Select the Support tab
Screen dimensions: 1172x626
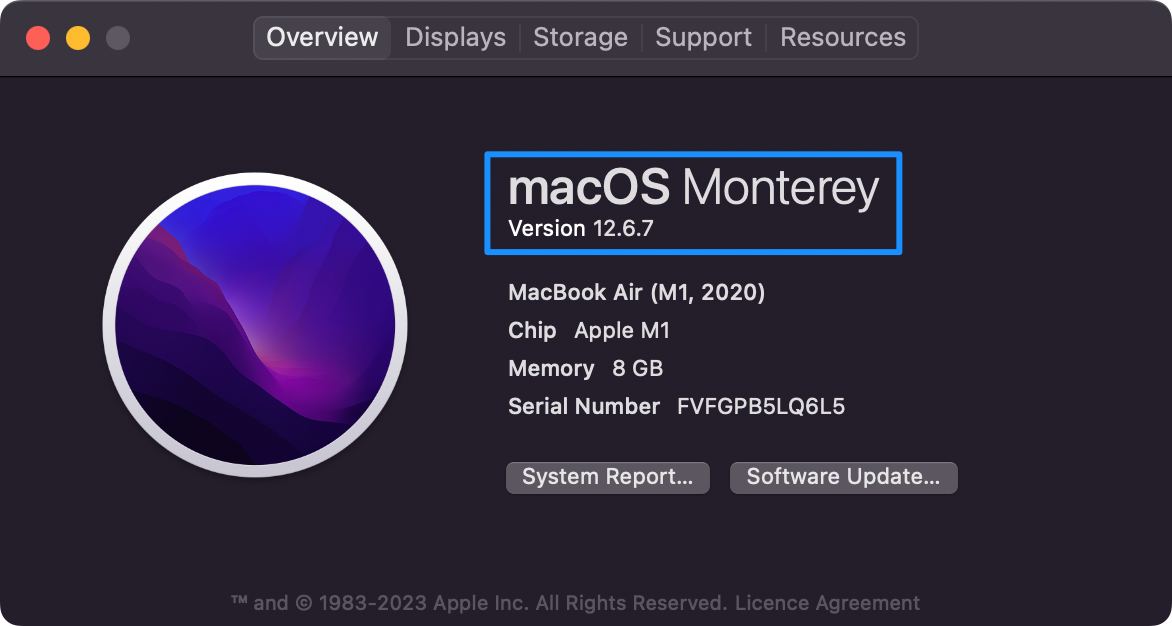[x=703, y=37]
